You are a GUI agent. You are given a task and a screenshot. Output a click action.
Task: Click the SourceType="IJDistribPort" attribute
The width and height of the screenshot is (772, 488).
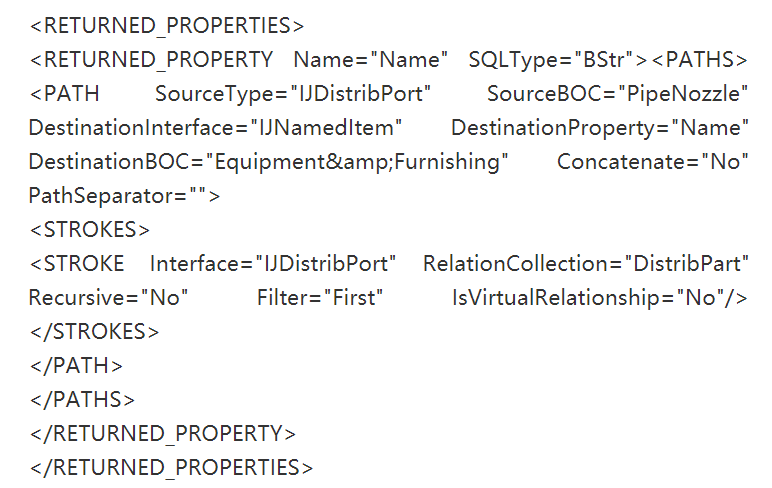pos(293,94)
